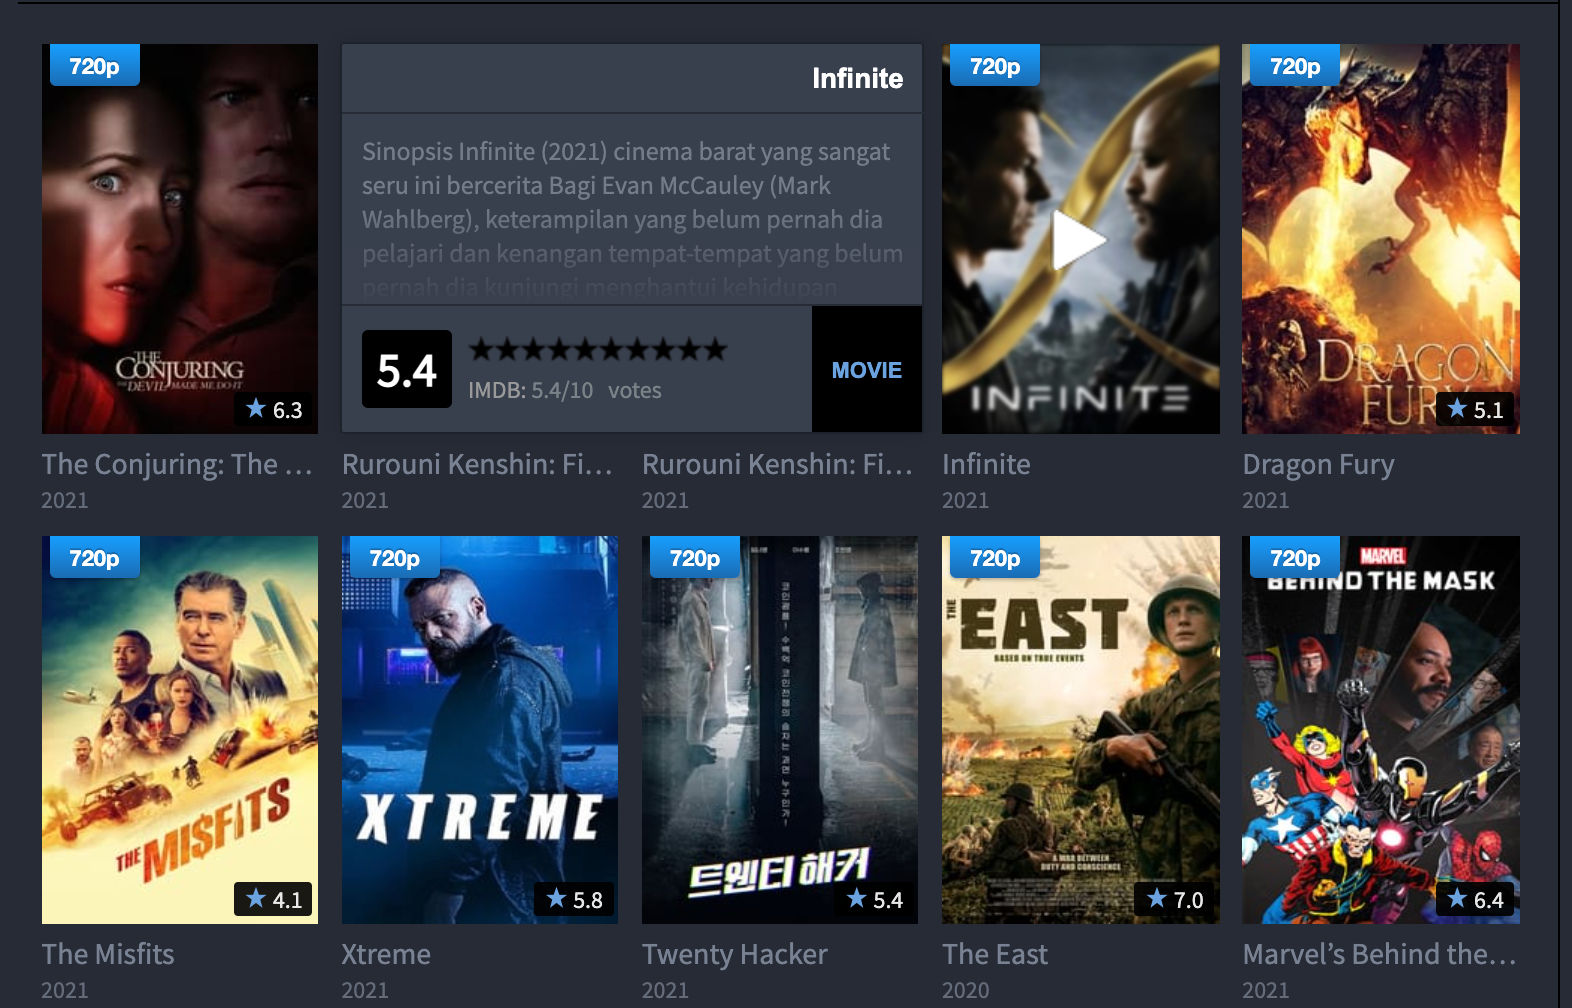Click the 720p badge on The East
The height and width of the screenshot is (1008, 1572).
tap(995, 558)
